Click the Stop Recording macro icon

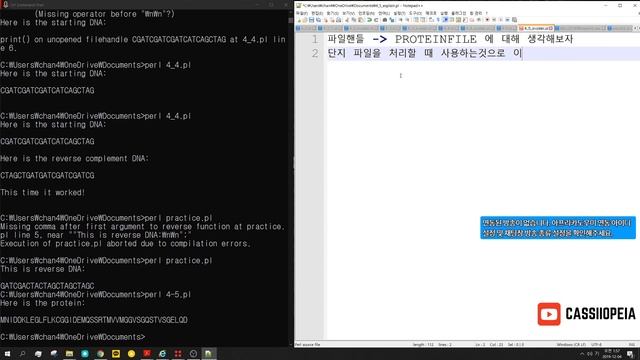coord(494,20)
